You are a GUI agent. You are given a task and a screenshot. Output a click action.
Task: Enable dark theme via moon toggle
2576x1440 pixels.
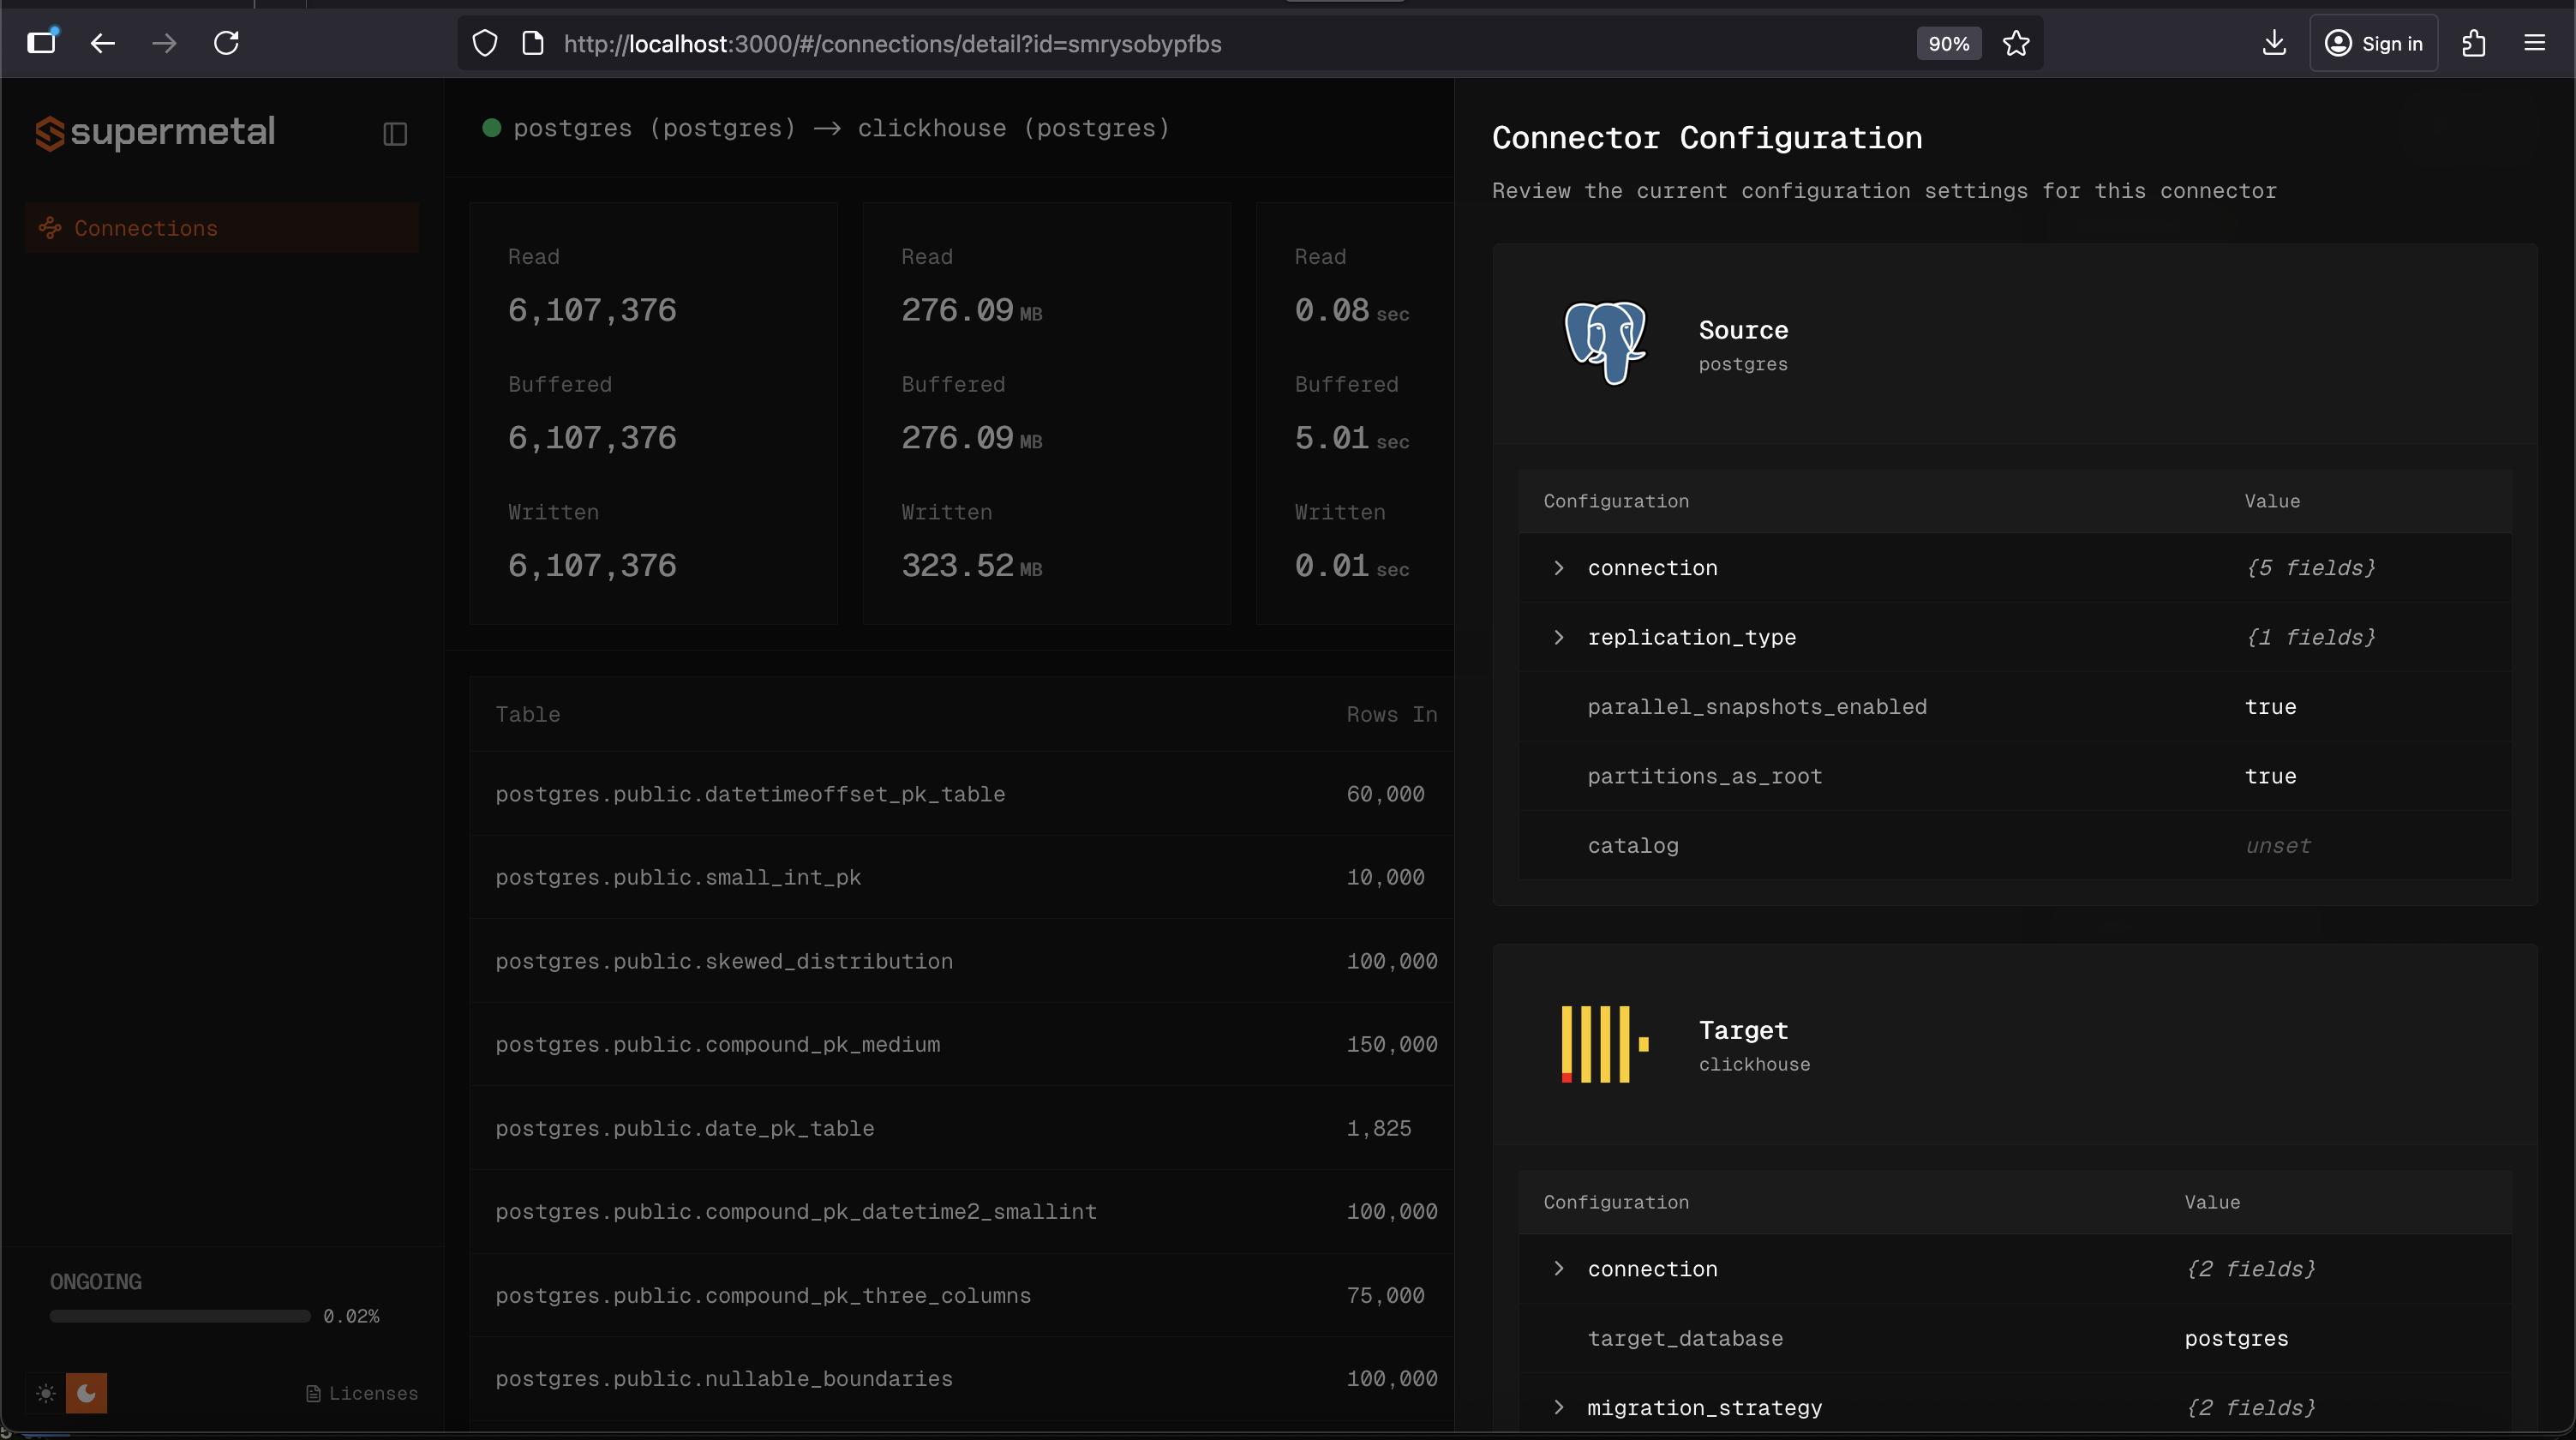86,1392
